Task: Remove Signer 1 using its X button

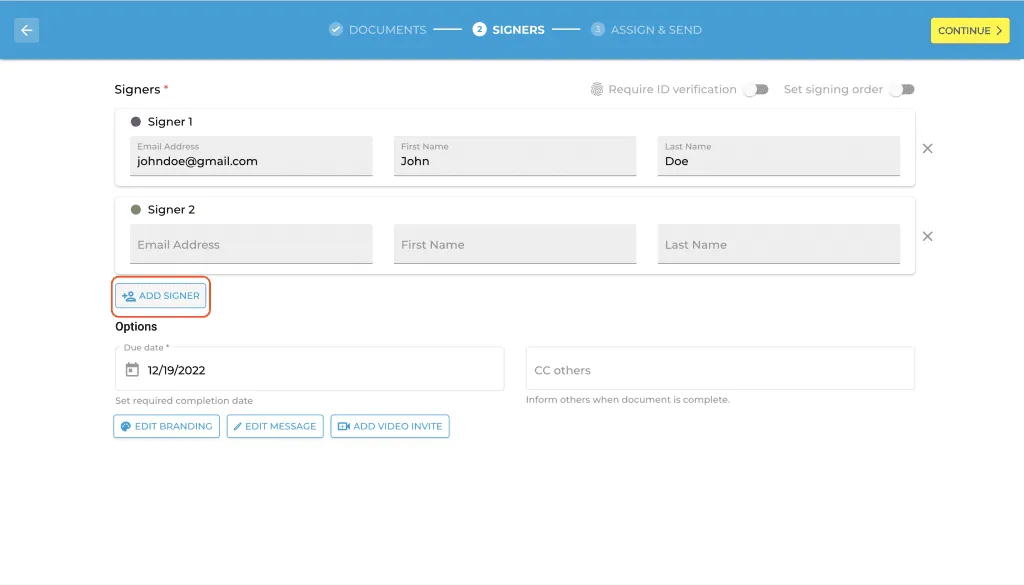Action: 927,148
